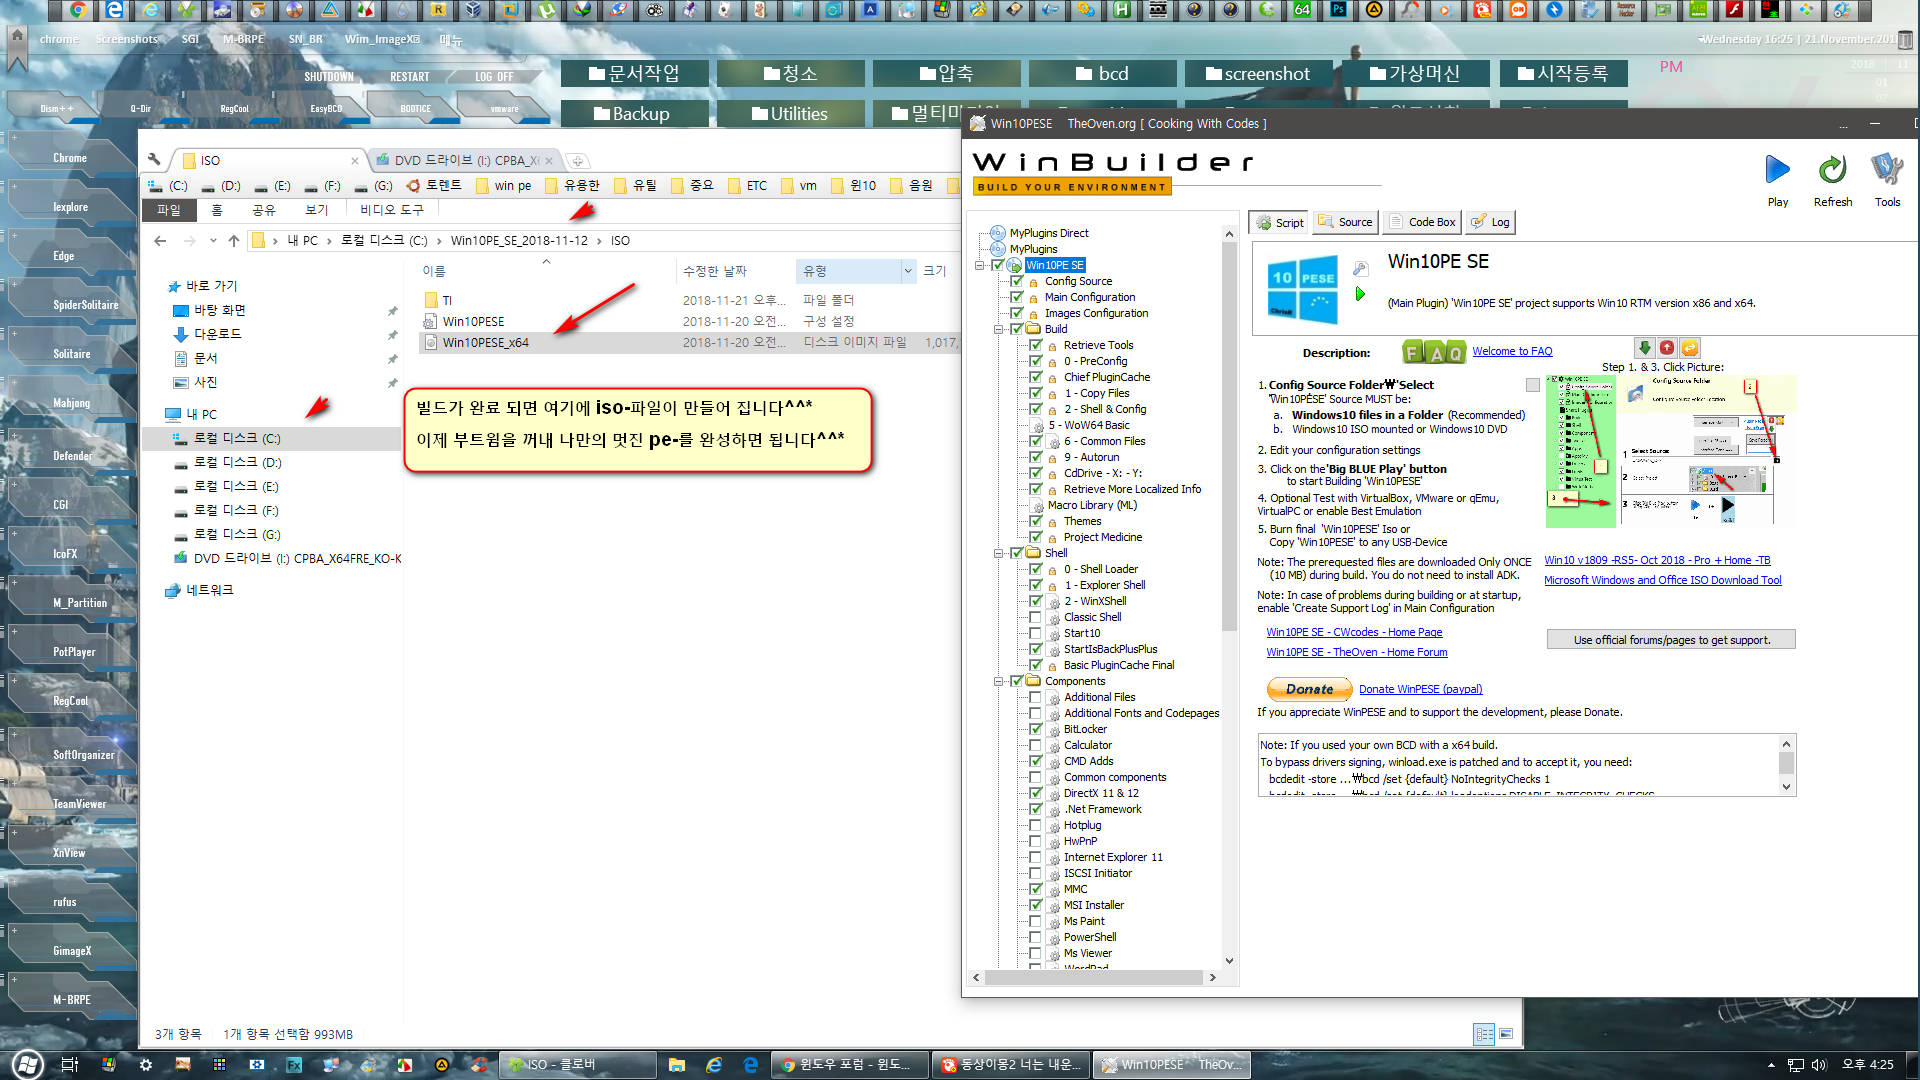Open Microsoft Windows and Office ISO Download Tool link
Viewport: 1920px width, 1080px height.
tap(1662, 580)
